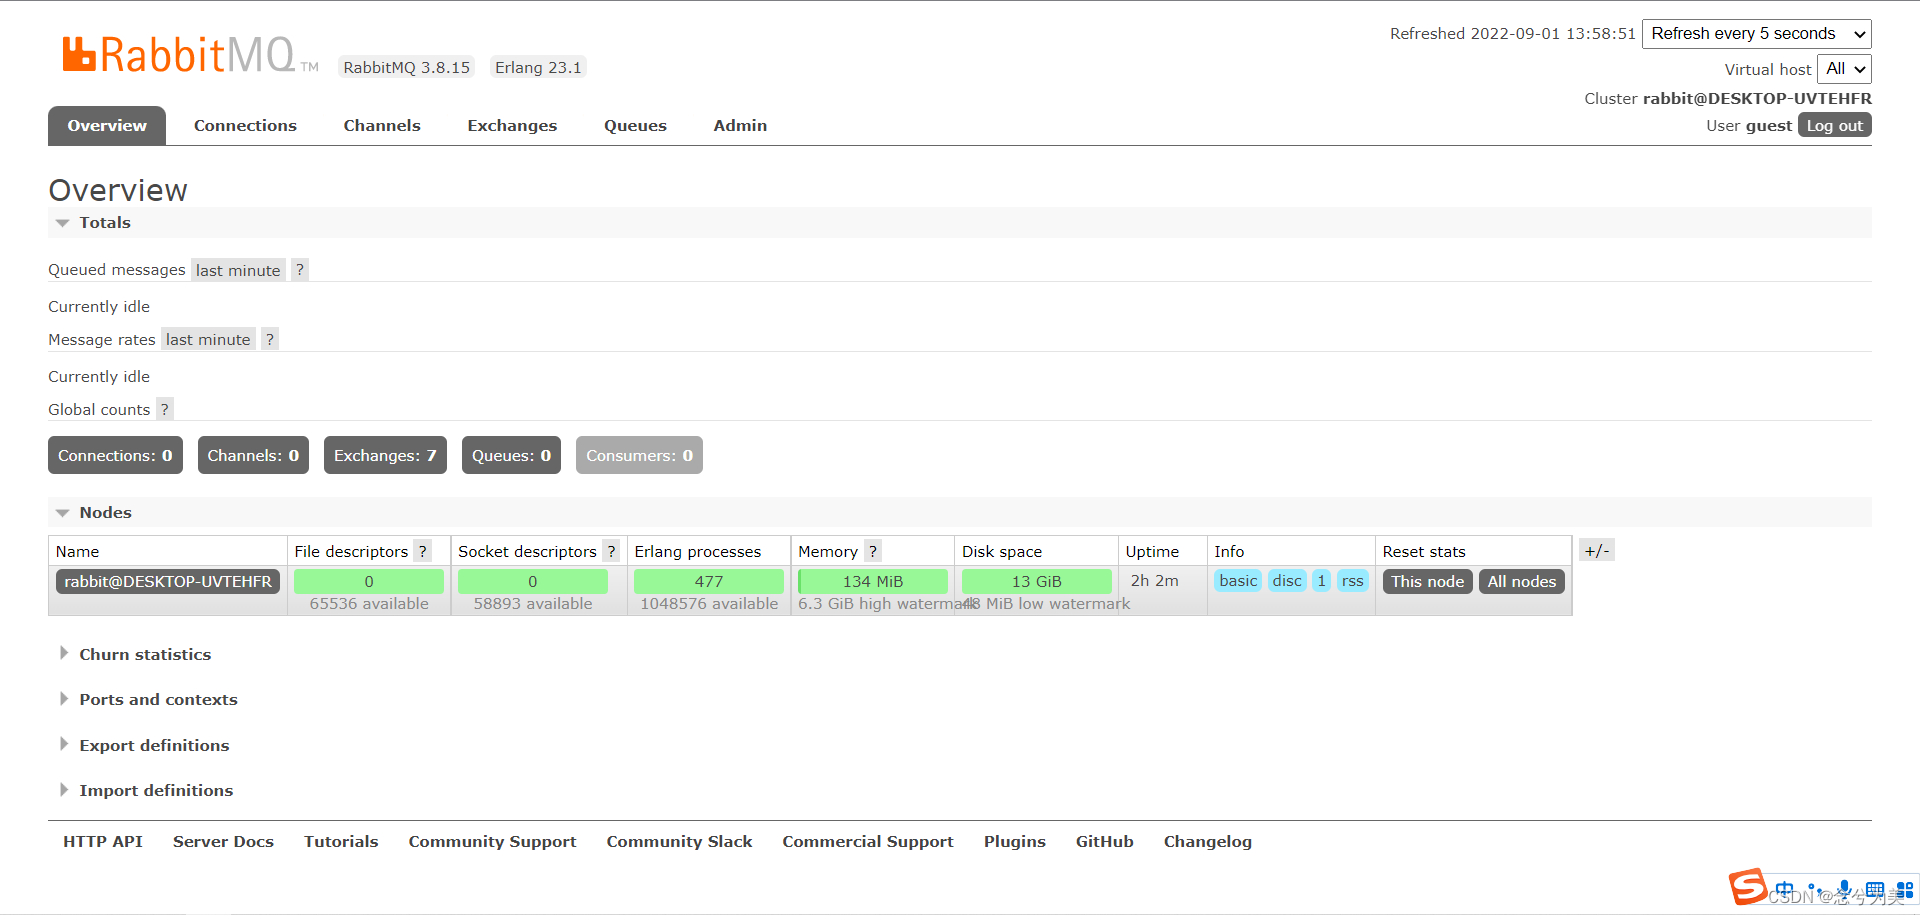The height and width of the screenshot is (915, 1920).
Task: Click the Queues: 0 count button
Action: (x=511, y=455)
